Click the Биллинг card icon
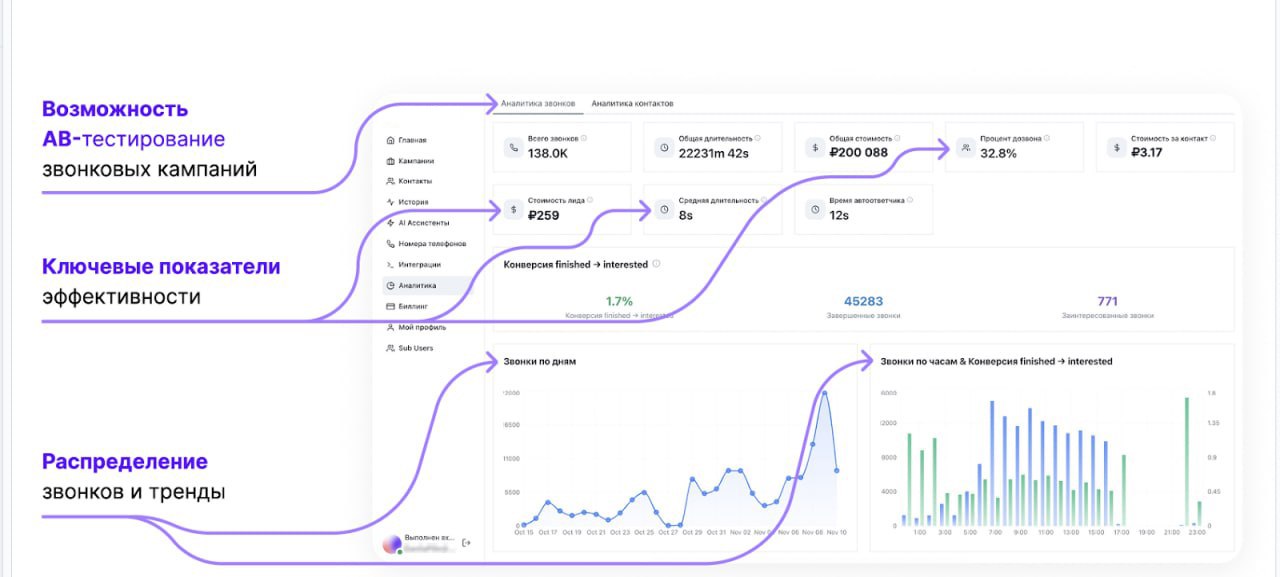The height and width of the screenshot is (577, 1280). tap(390, 306)
